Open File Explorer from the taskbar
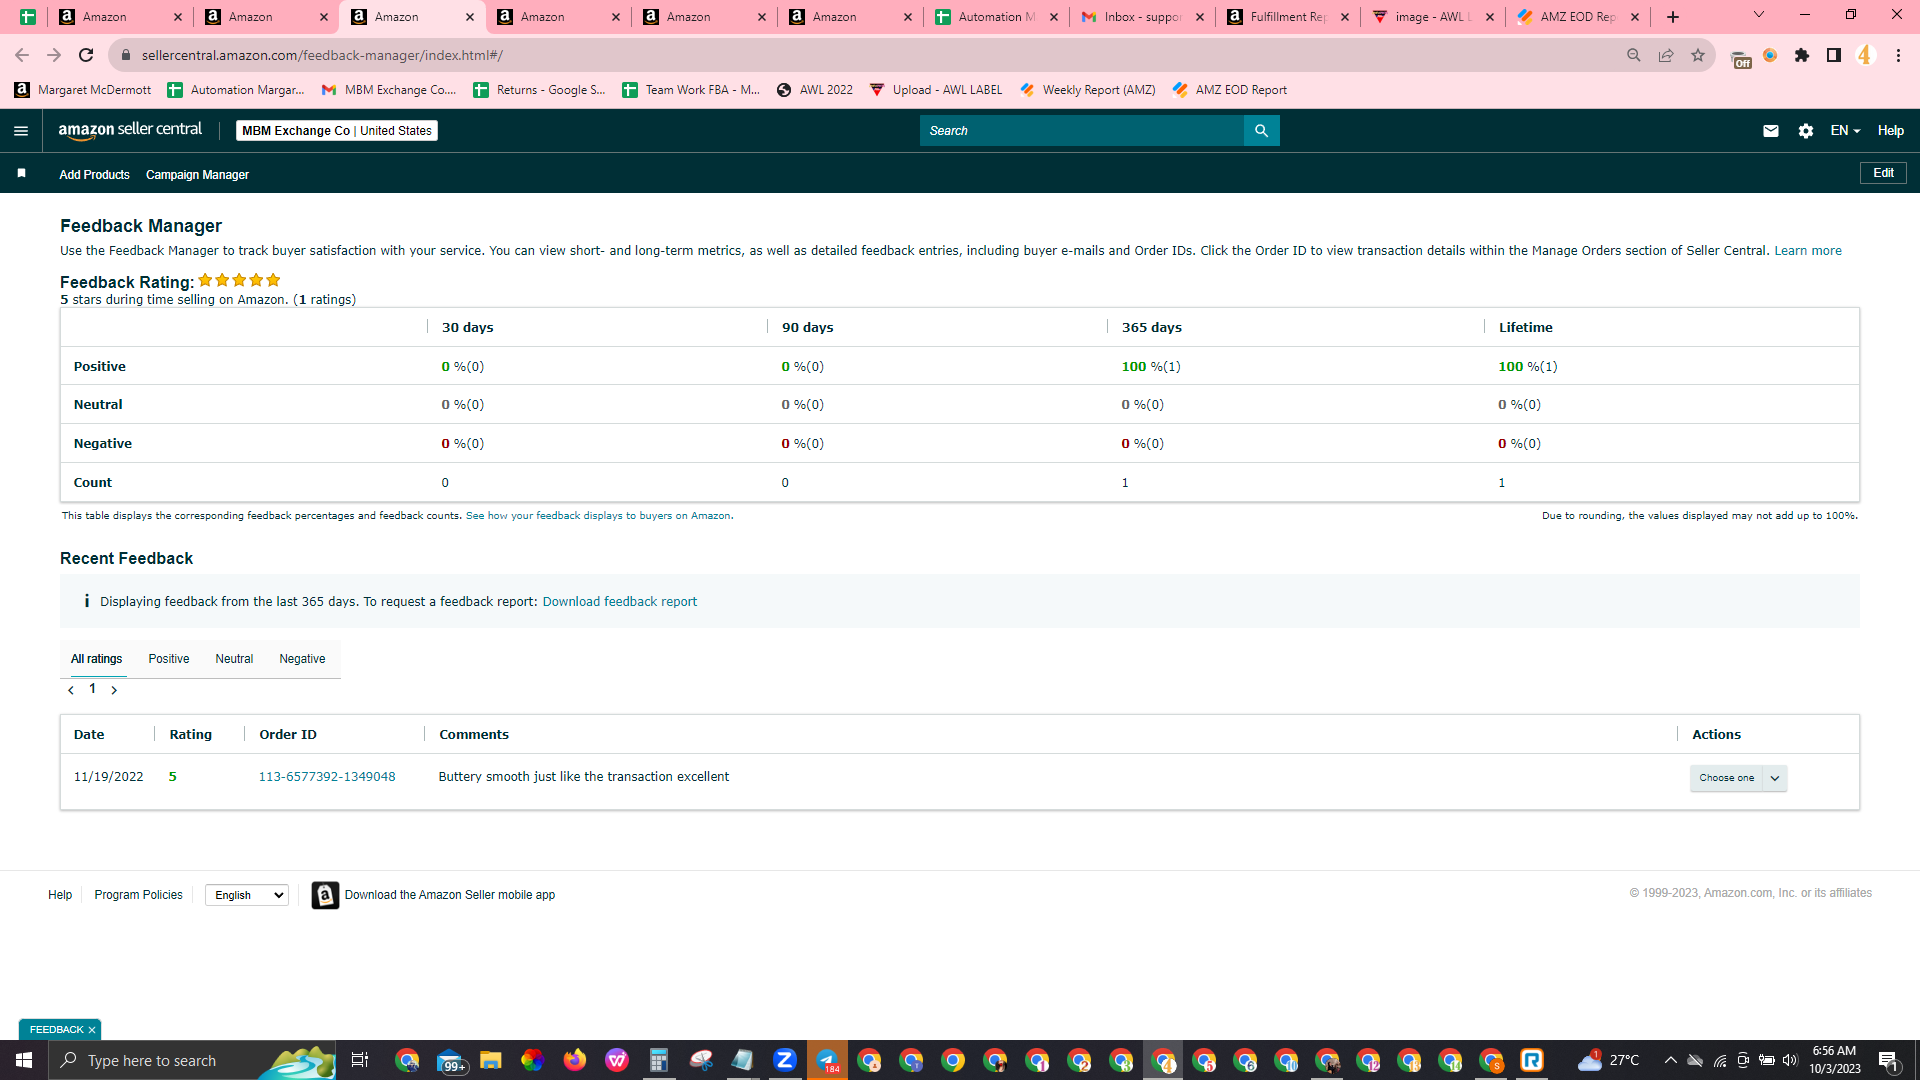The image size is (1920, 1080). pos(490,1060)
